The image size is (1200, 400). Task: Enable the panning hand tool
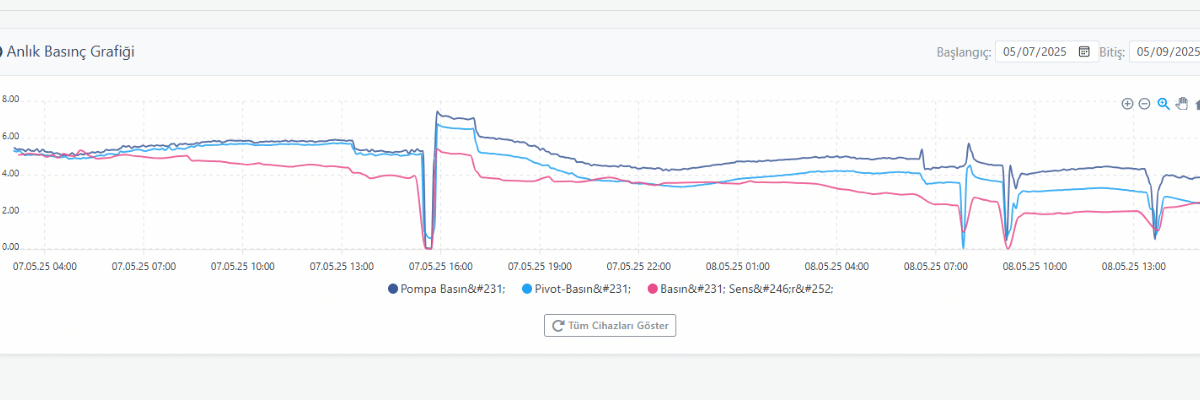pyautogui.click(x=1181, y=103)
